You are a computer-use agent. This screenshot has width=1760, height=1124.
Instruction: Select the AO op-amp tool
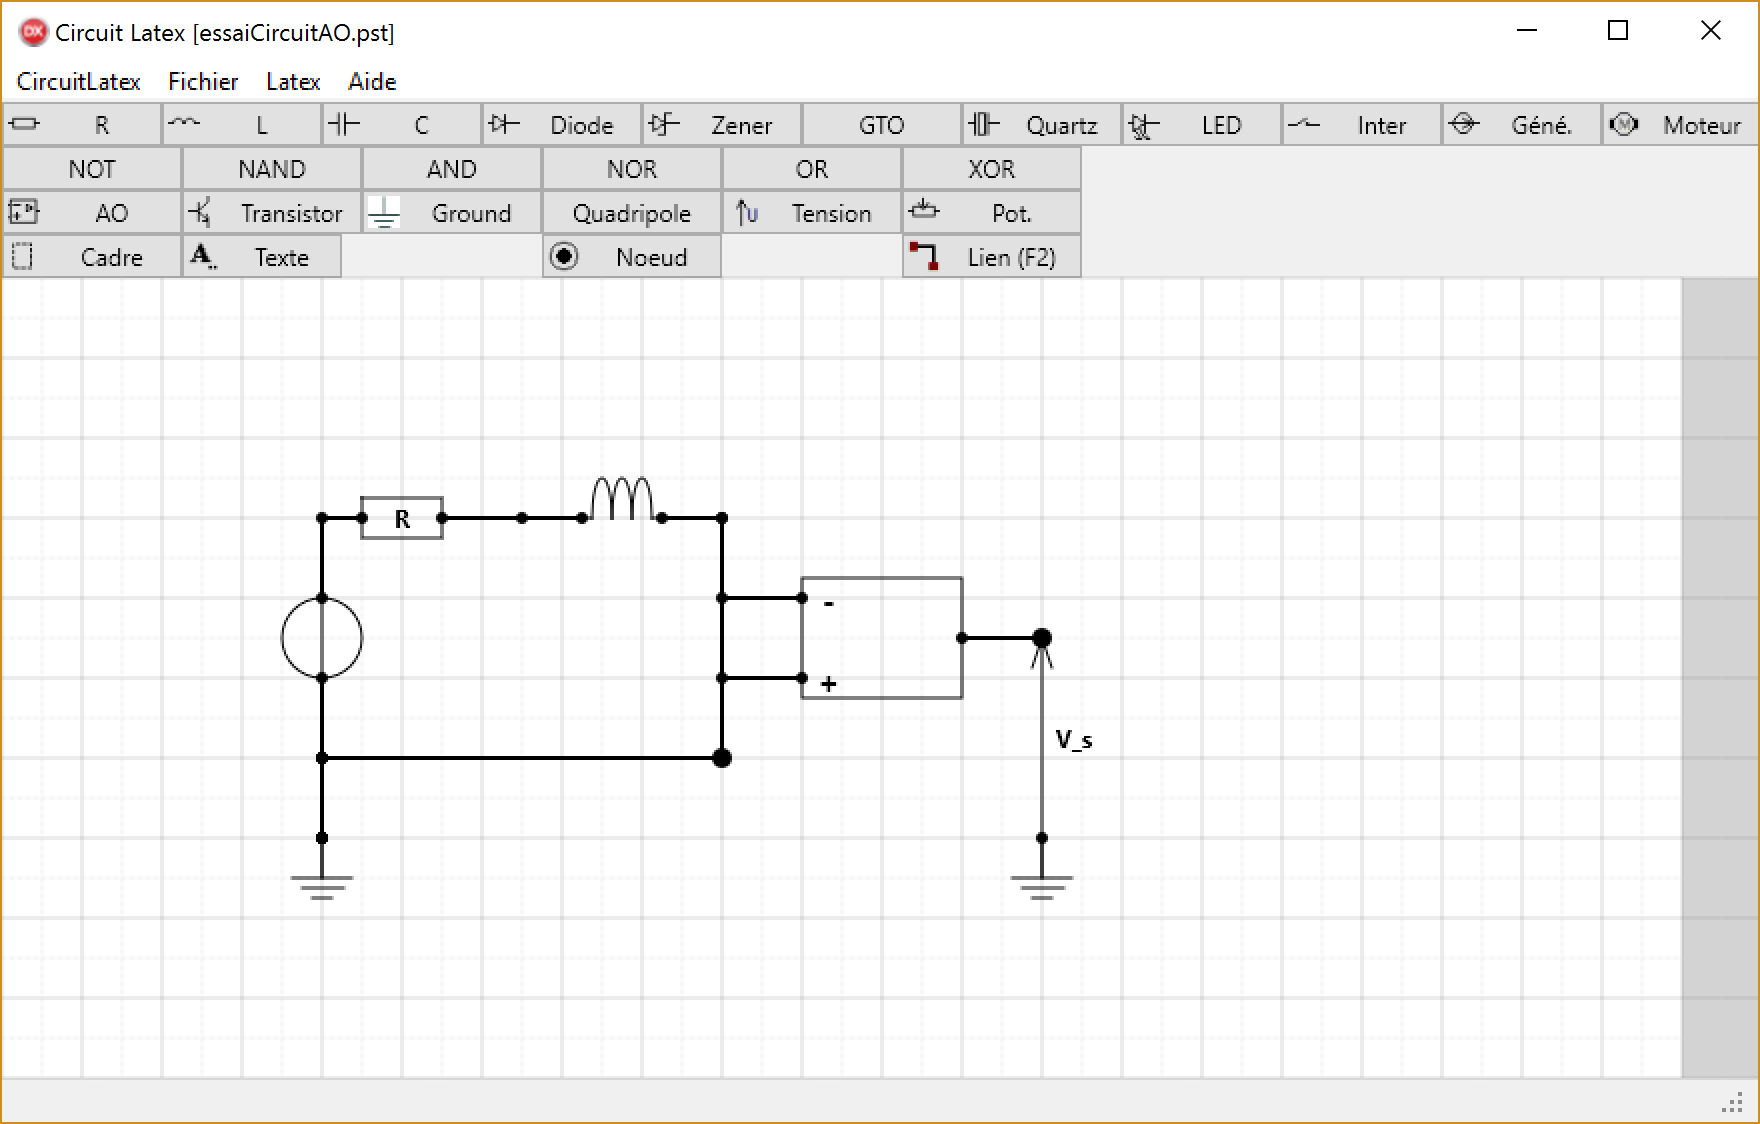tap(92, 213)
